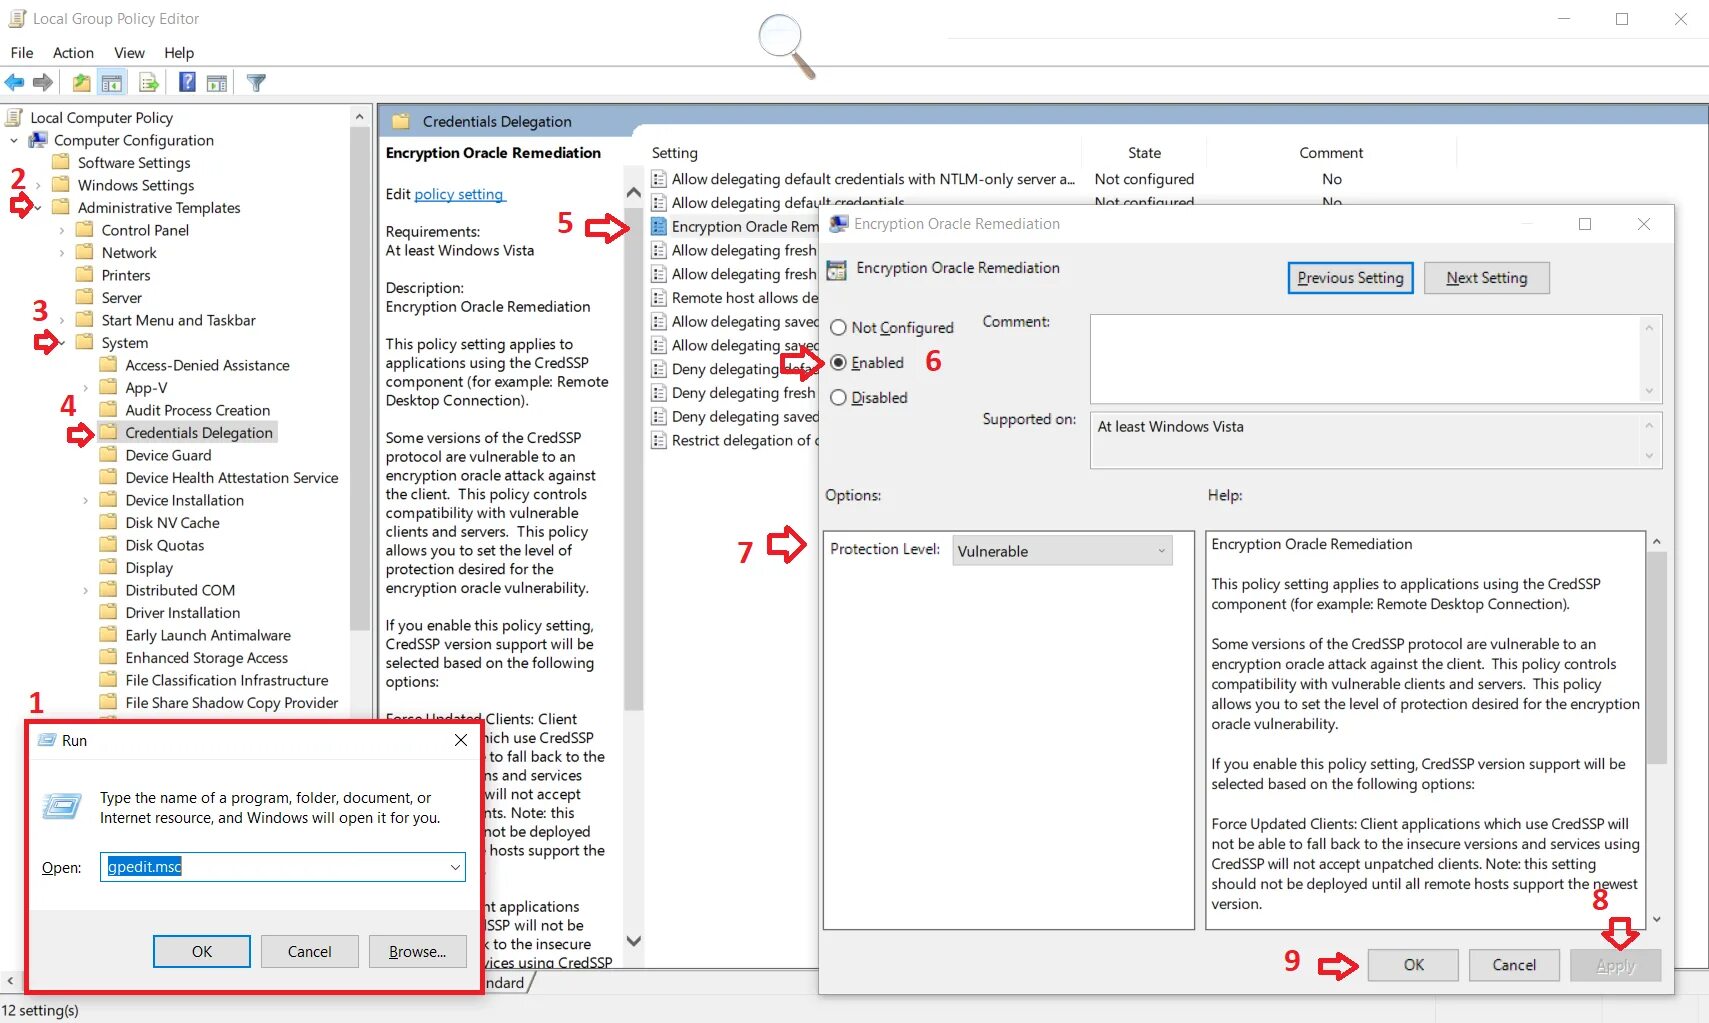Click the description pane vertical scrollbar thumb
Image resolution: width=1709 pixels, height=1023 pixels.
point(633,460)
